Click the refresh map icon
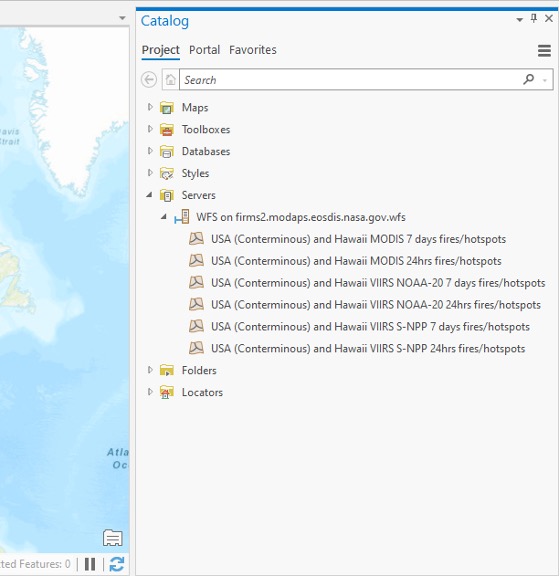 [117, 564]
